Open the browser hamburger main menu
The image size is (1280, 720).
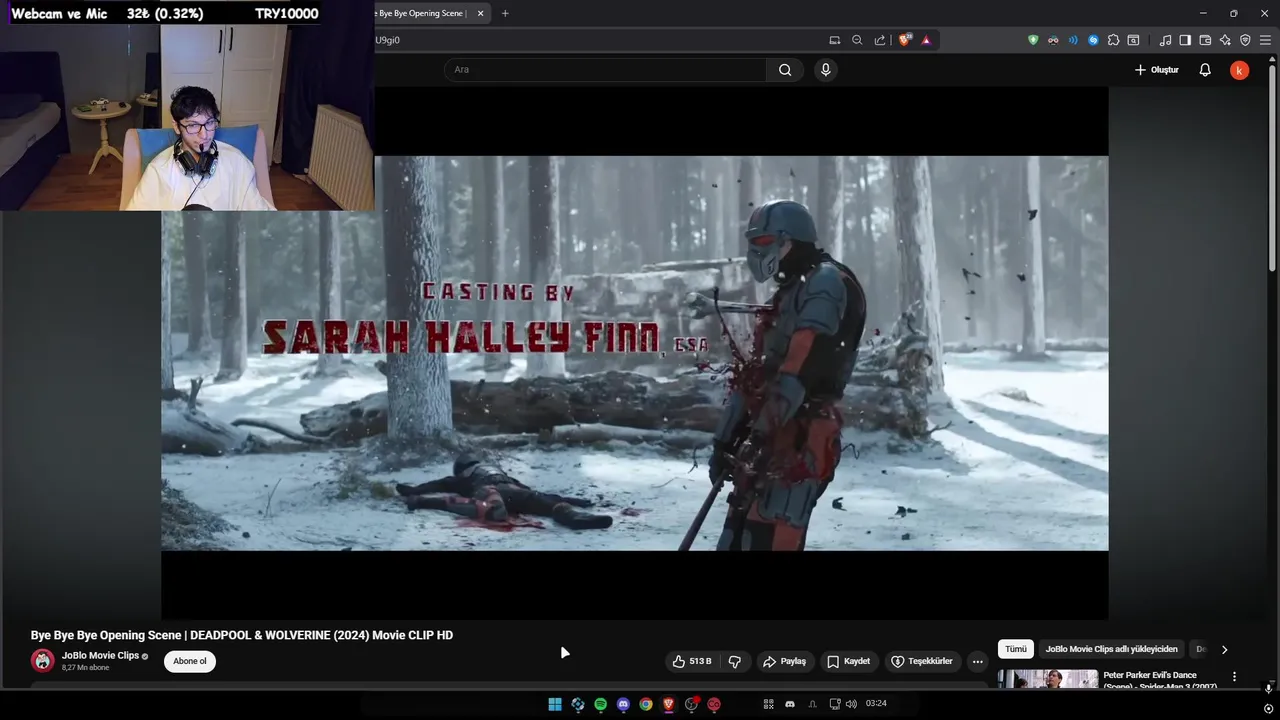click(x=1265, y=40)
